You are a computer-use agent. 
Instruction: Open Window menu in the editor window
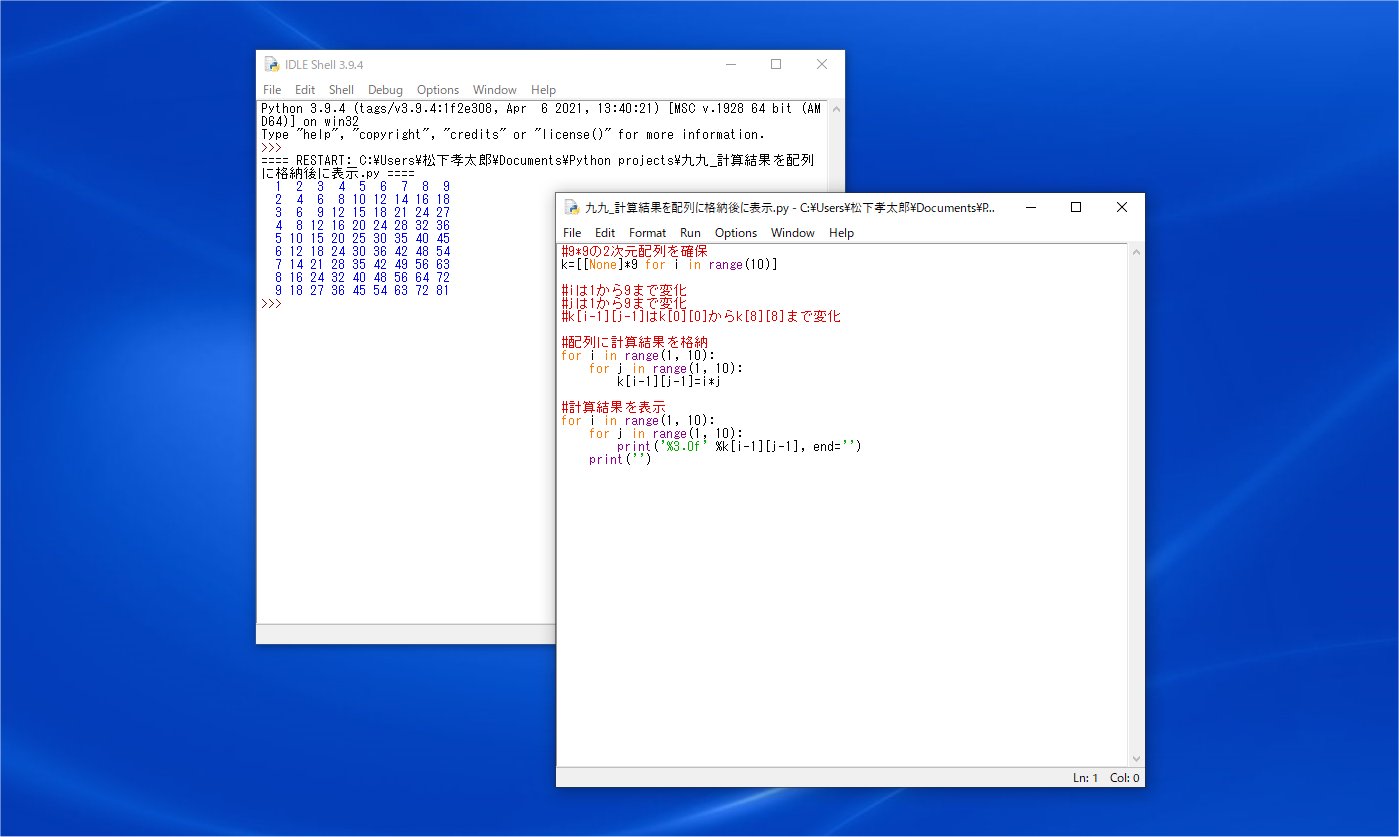click(x=793, y=233)
